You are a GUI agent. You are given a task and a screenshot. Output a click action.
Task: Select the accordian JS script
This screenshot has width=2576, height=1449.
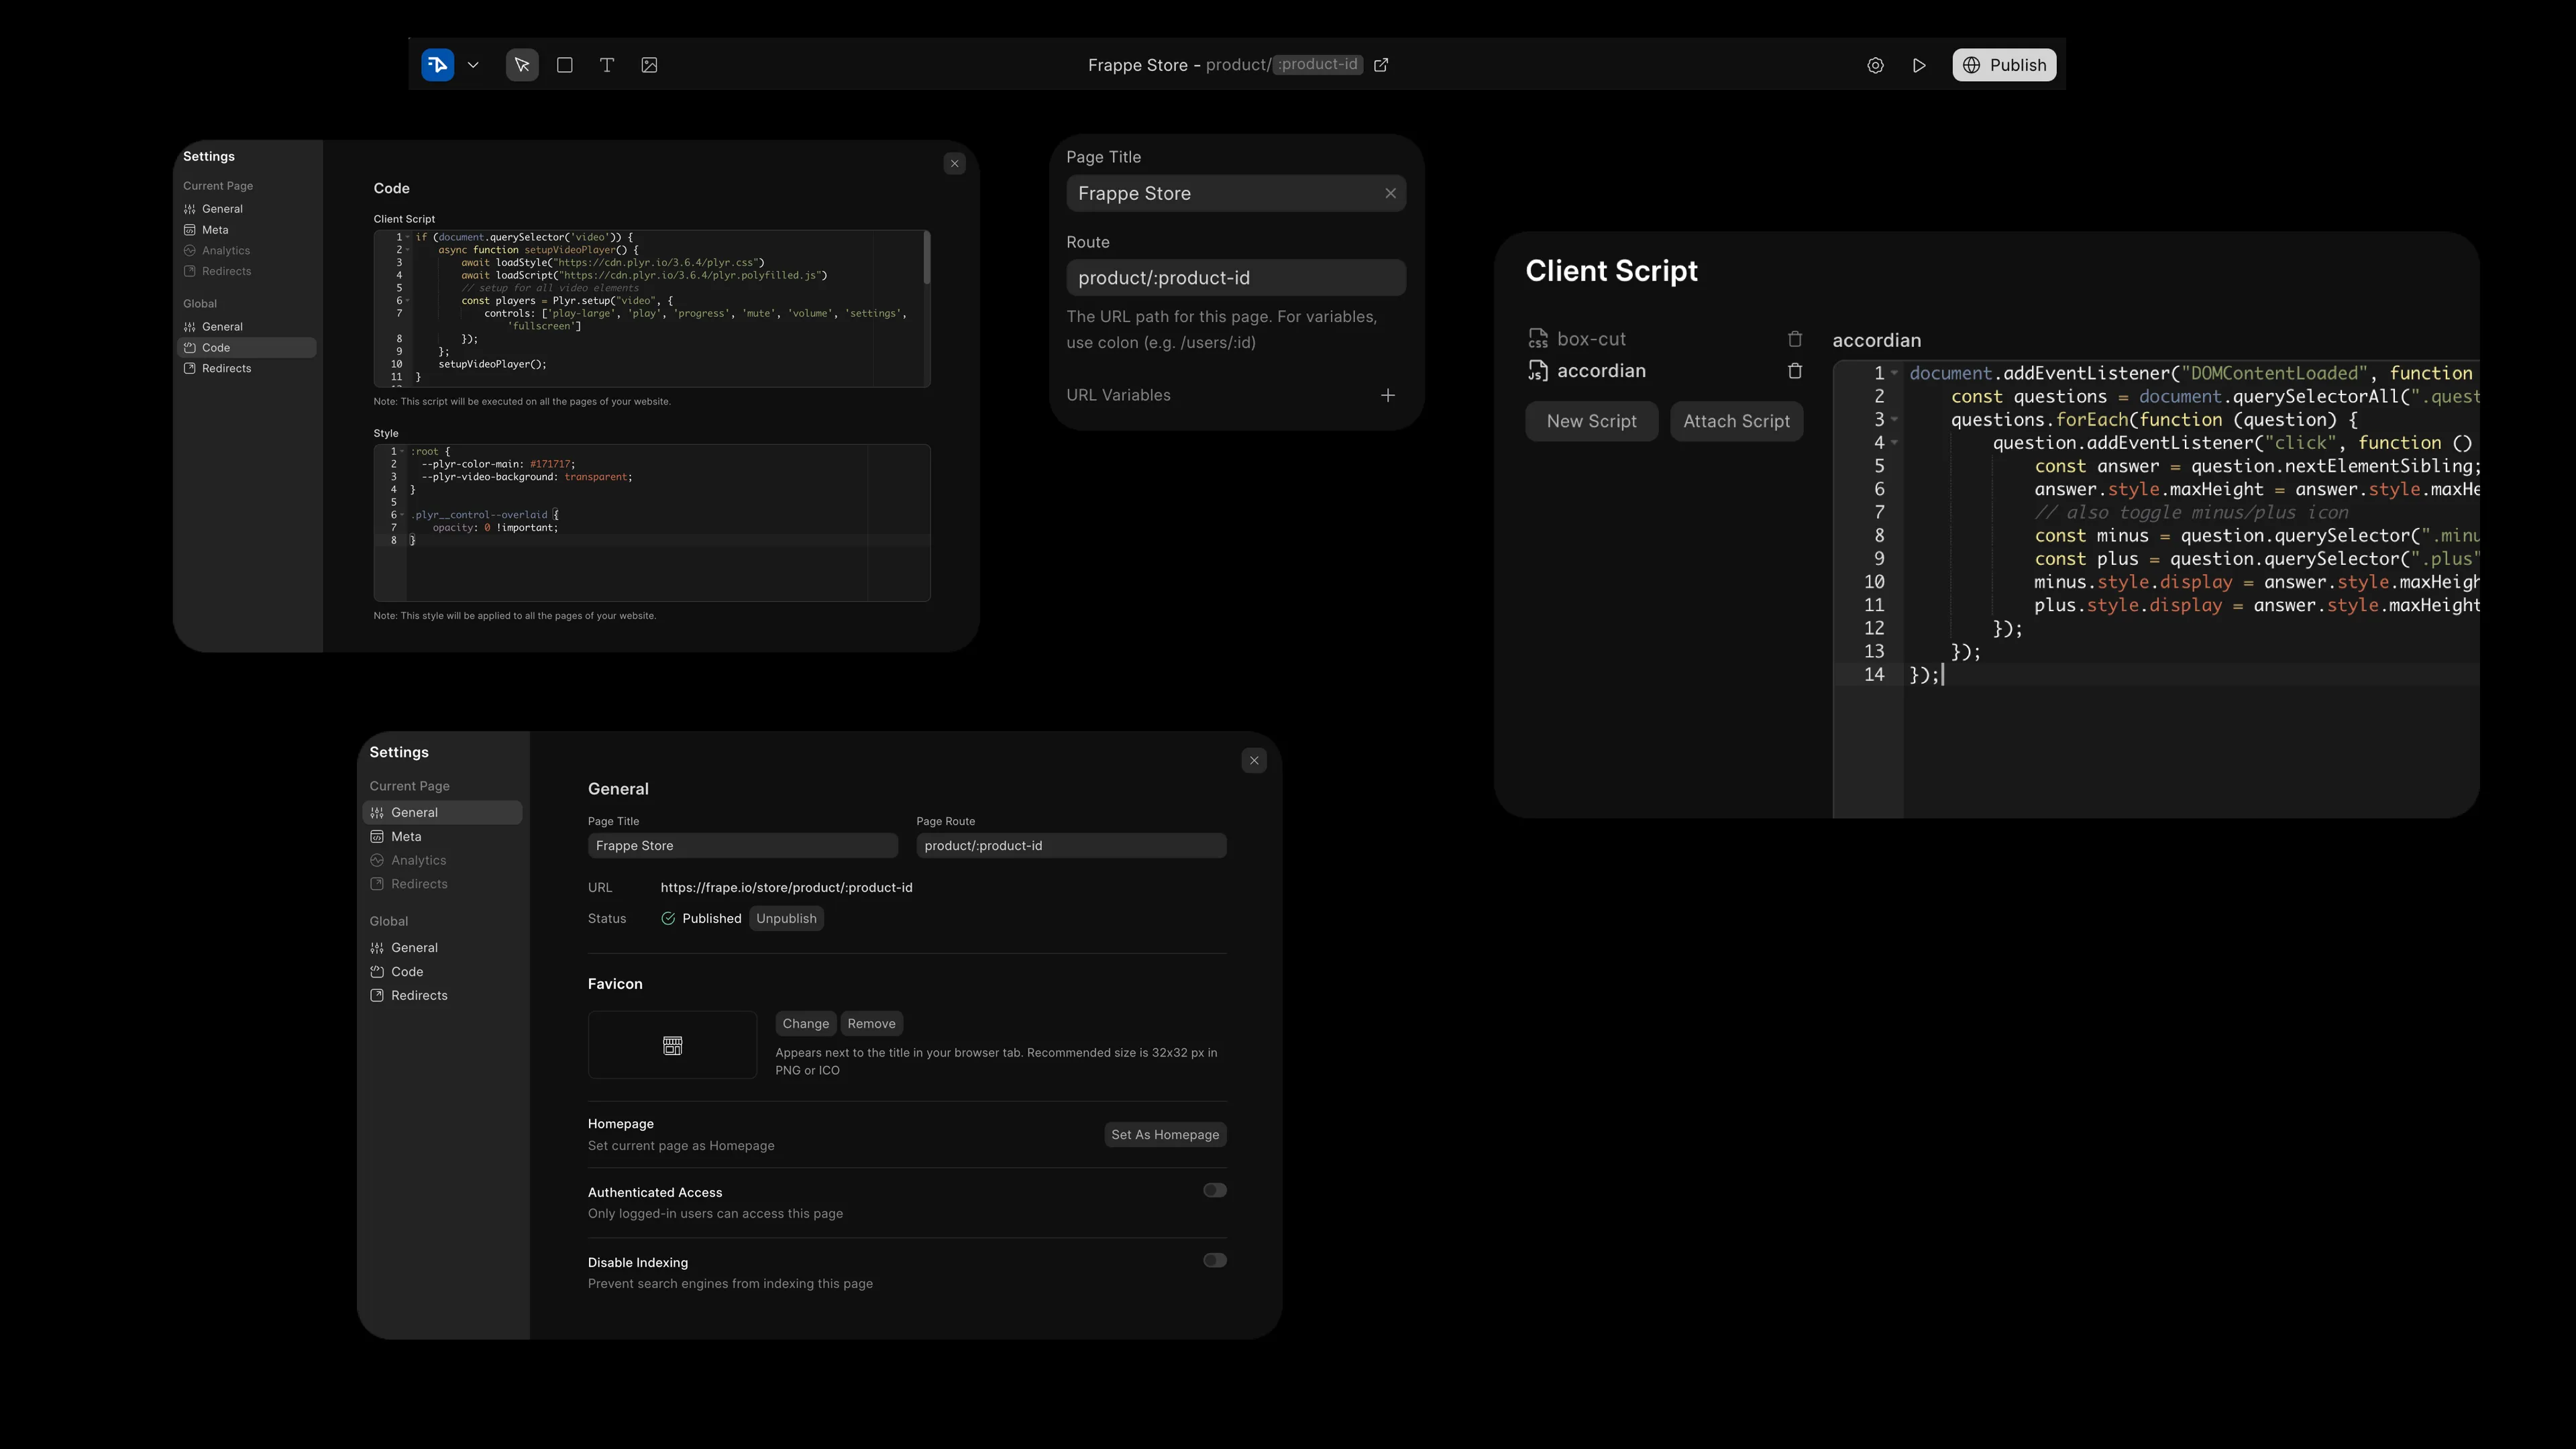coord(1601,371)
